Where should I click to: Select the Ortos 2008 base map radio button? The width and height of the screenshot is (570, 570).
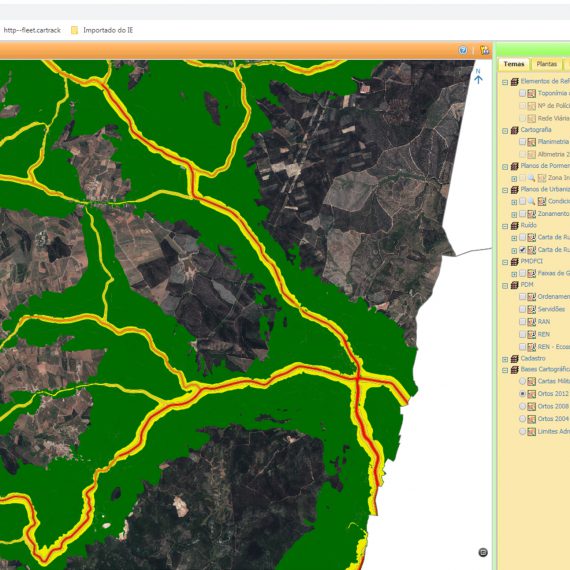(522, 406)
